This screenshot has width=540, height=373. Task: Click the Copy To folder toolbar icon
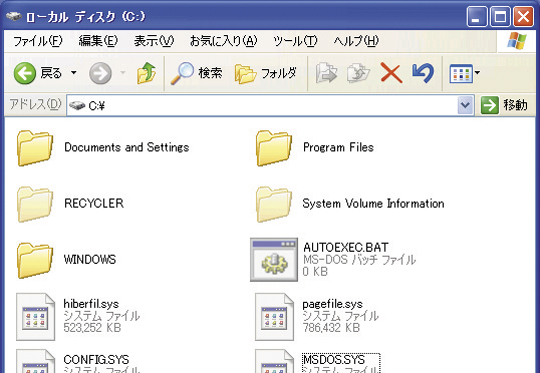(358, 73)
